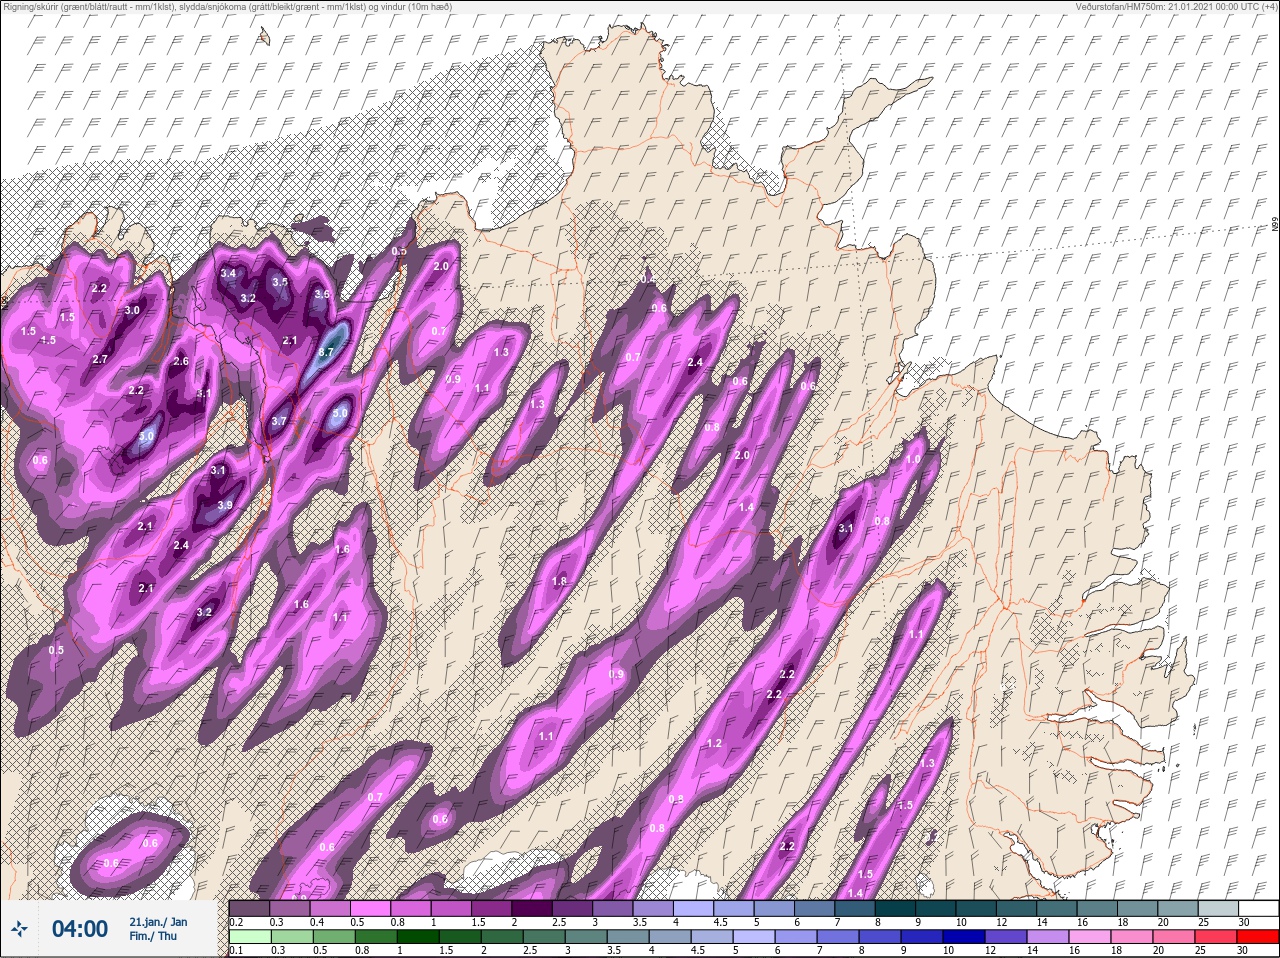Click the 3.4 precipitation value on the map
Viewport: 1280px width, 958px height.
tap(228, 273)
